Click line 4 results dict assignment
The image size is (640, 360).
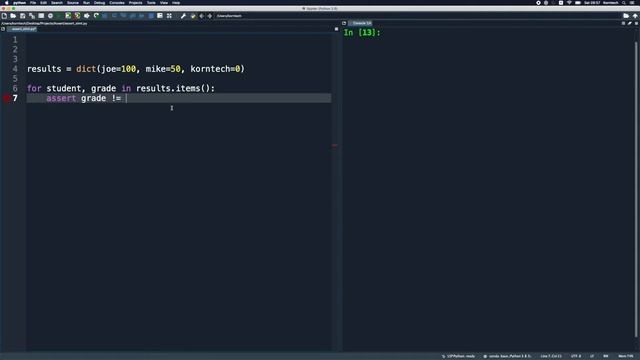tap(136, 69)
